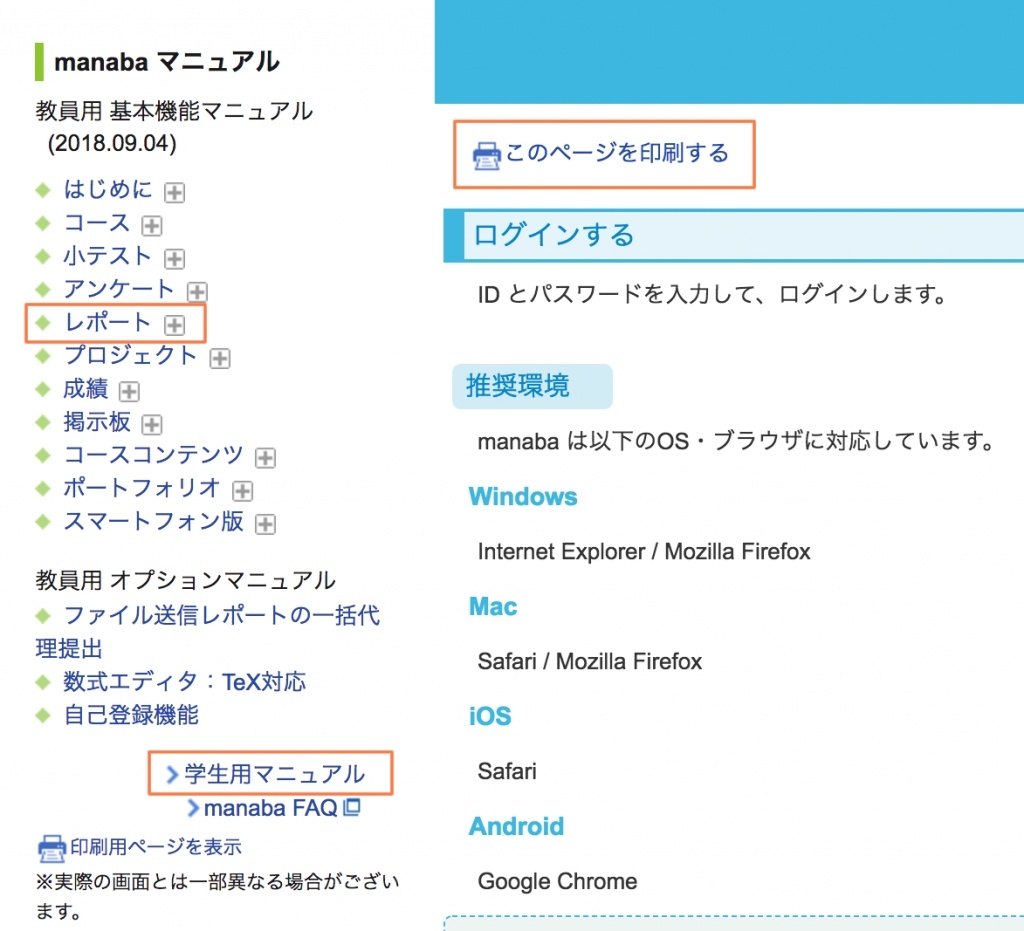Expand the コース section plus icon
Viewport: 1024px width, 931px height.
pyautogui.click(x=152, y=225)
